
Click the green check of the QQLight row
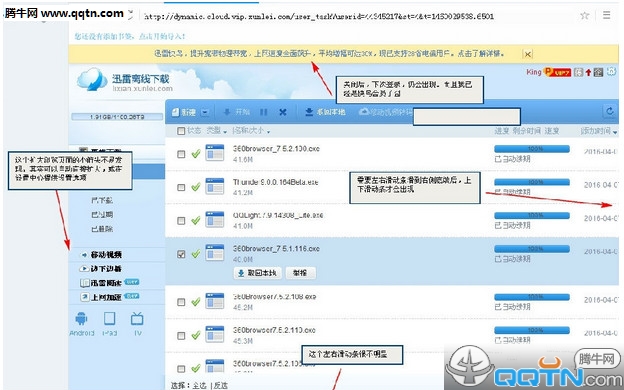point(195,220)
